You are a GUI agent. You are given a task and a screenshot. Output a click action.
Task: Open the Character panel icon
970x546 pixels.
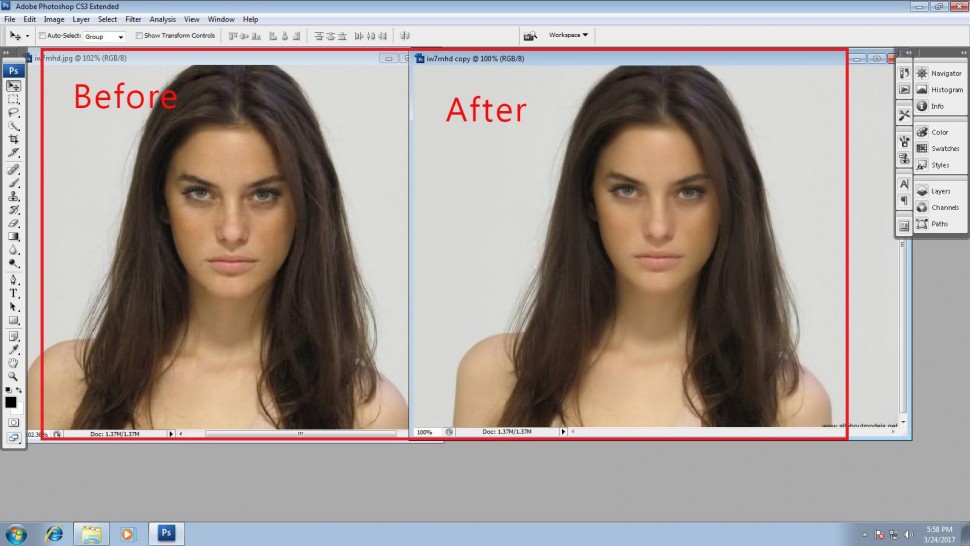click(x=904, y=184)
